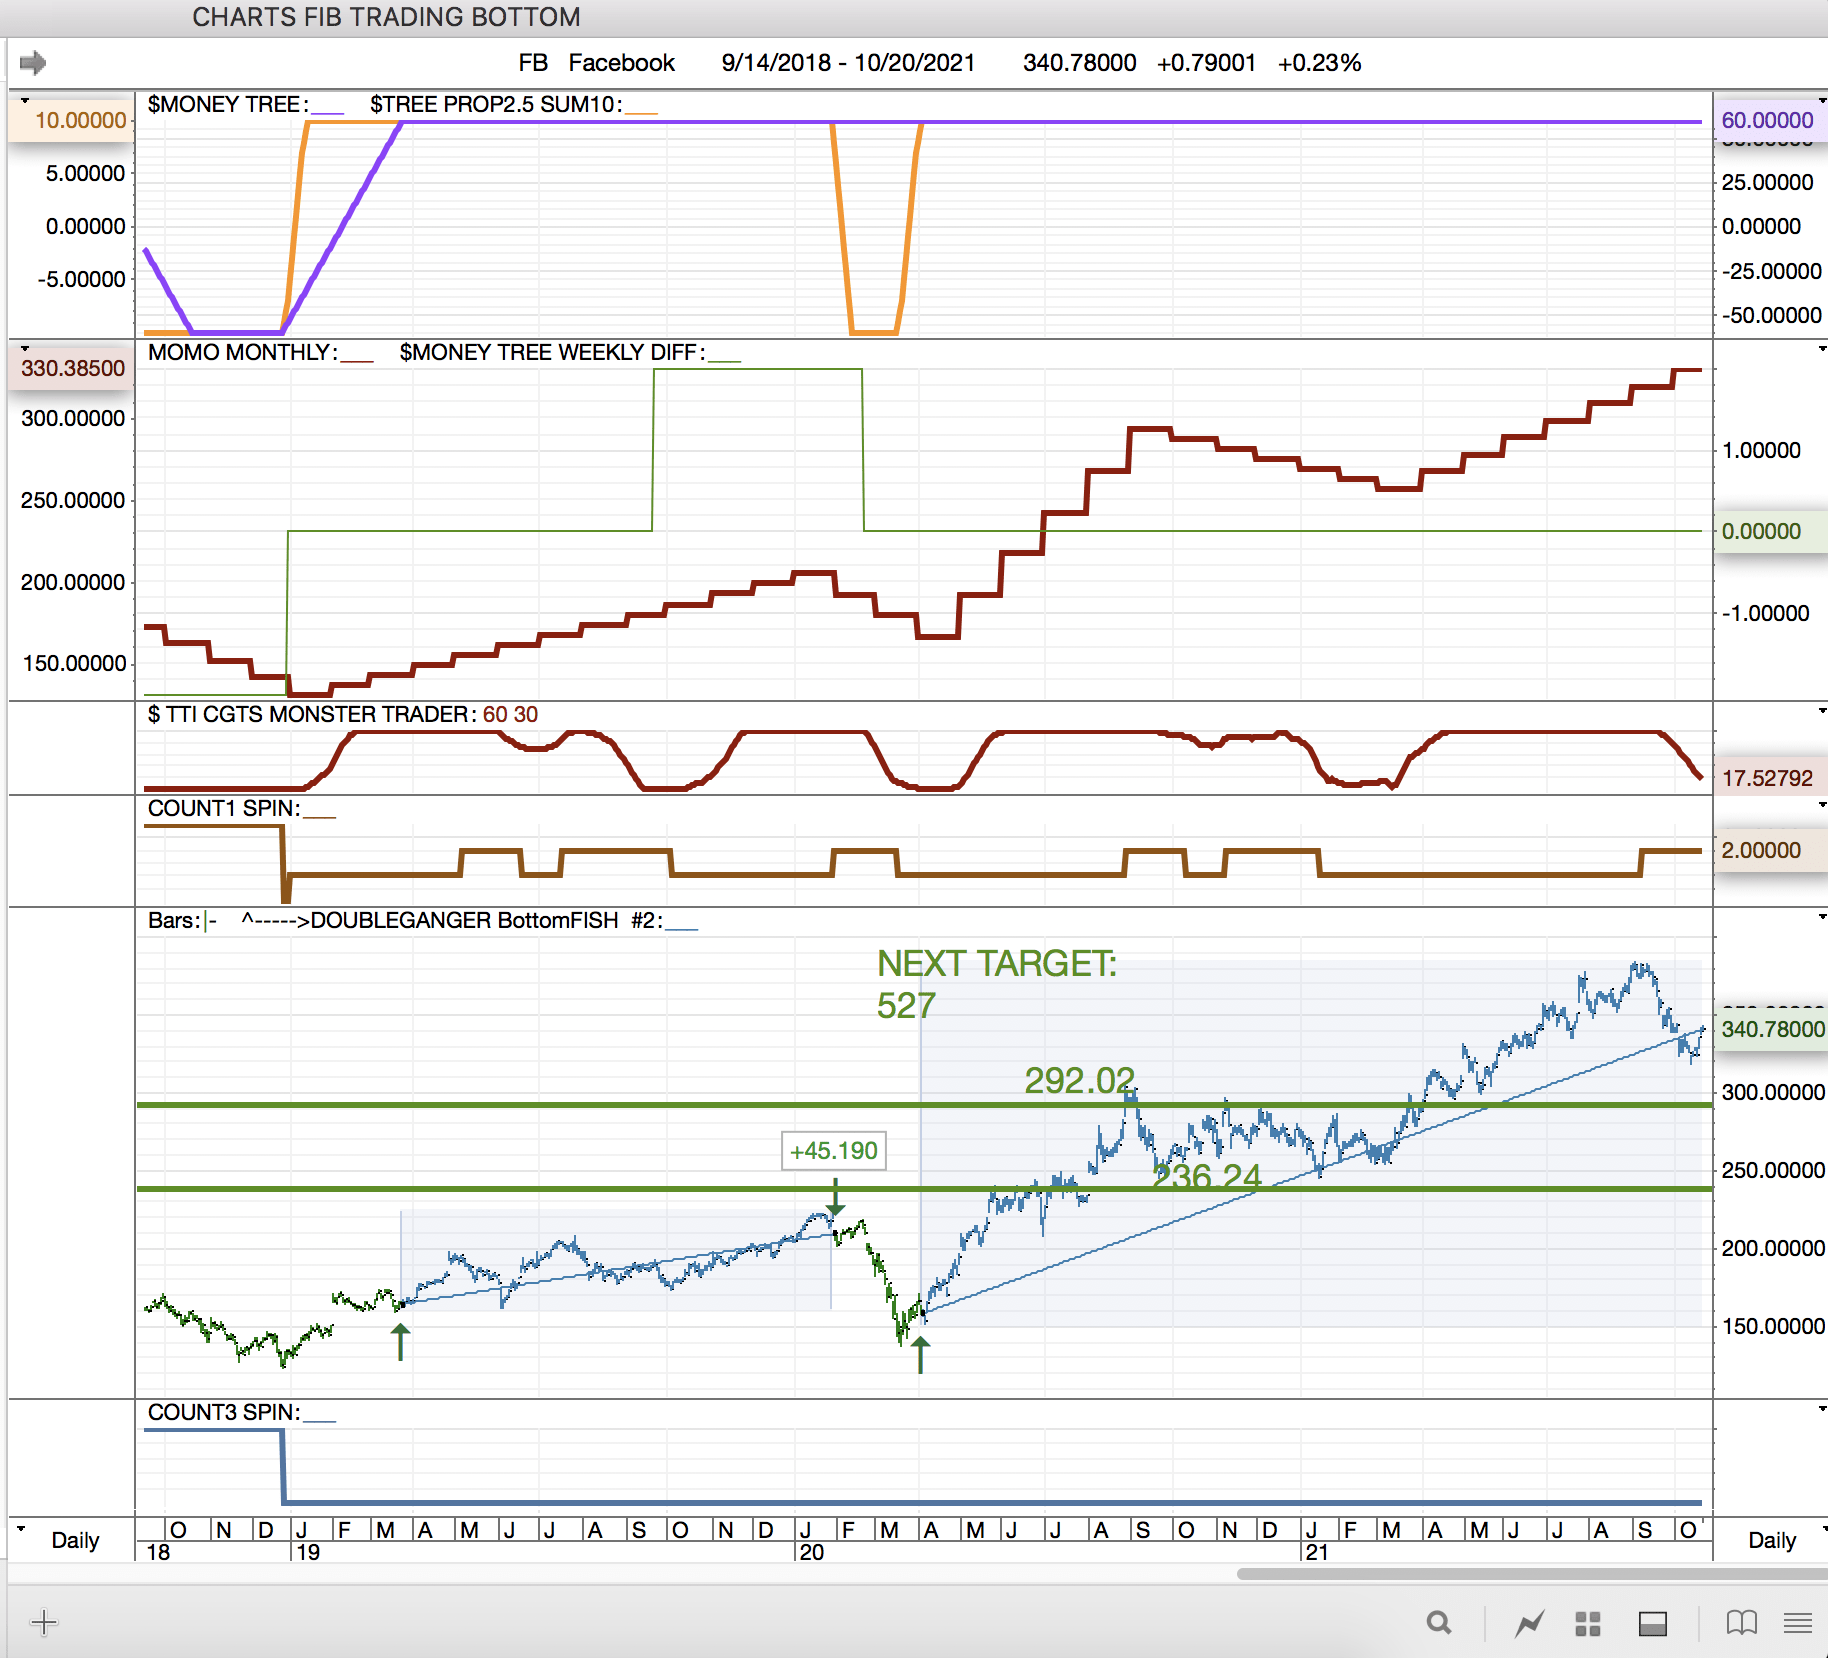Image resolution: width=1828 pixels, height=1658 pixels.
Task: Open the MOMO MONTHLY pane's left scale triangle menu
Action: point(25,348)
